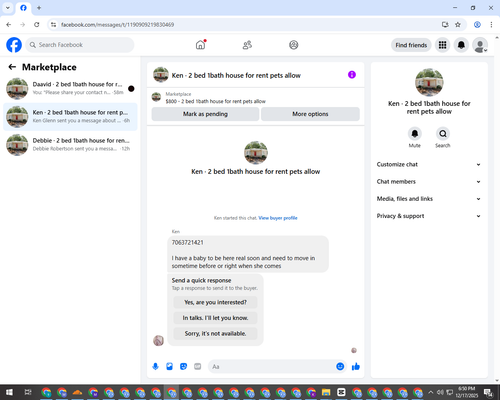Install app icon in address bar

coord(445,25)
